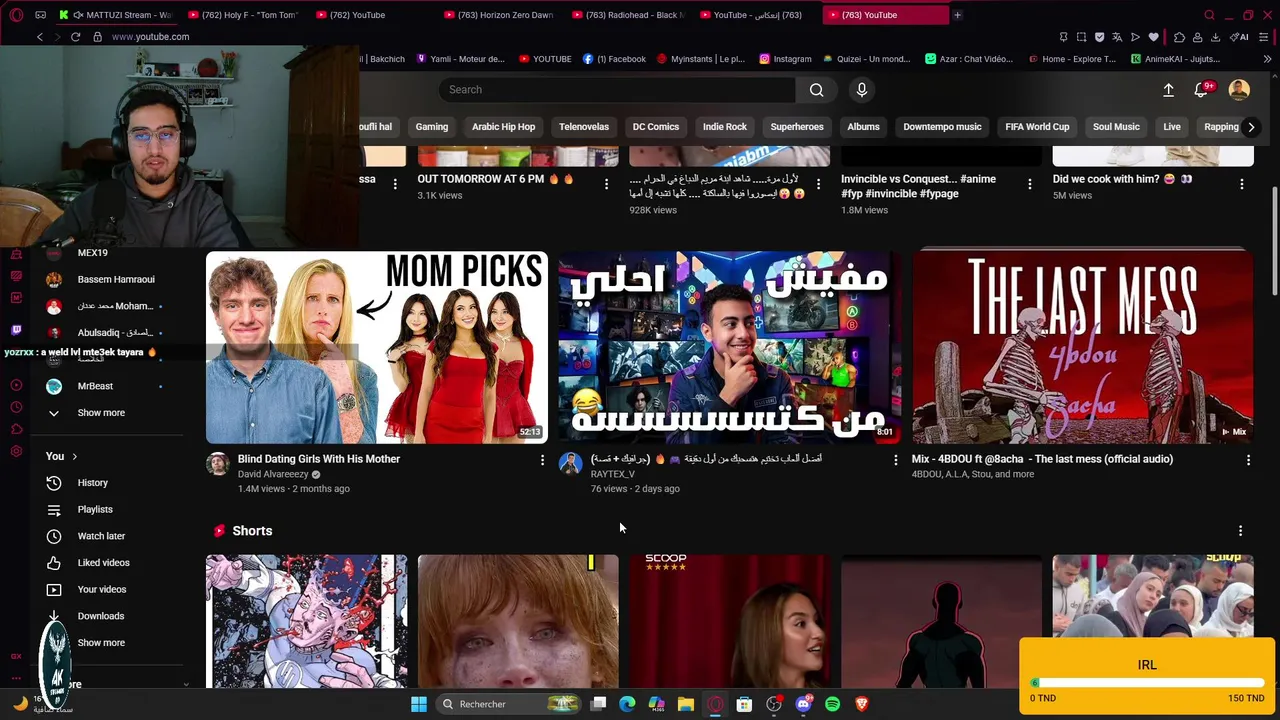Open Discord from the taskbar
Screen dimensions: 1280x720
803,704
